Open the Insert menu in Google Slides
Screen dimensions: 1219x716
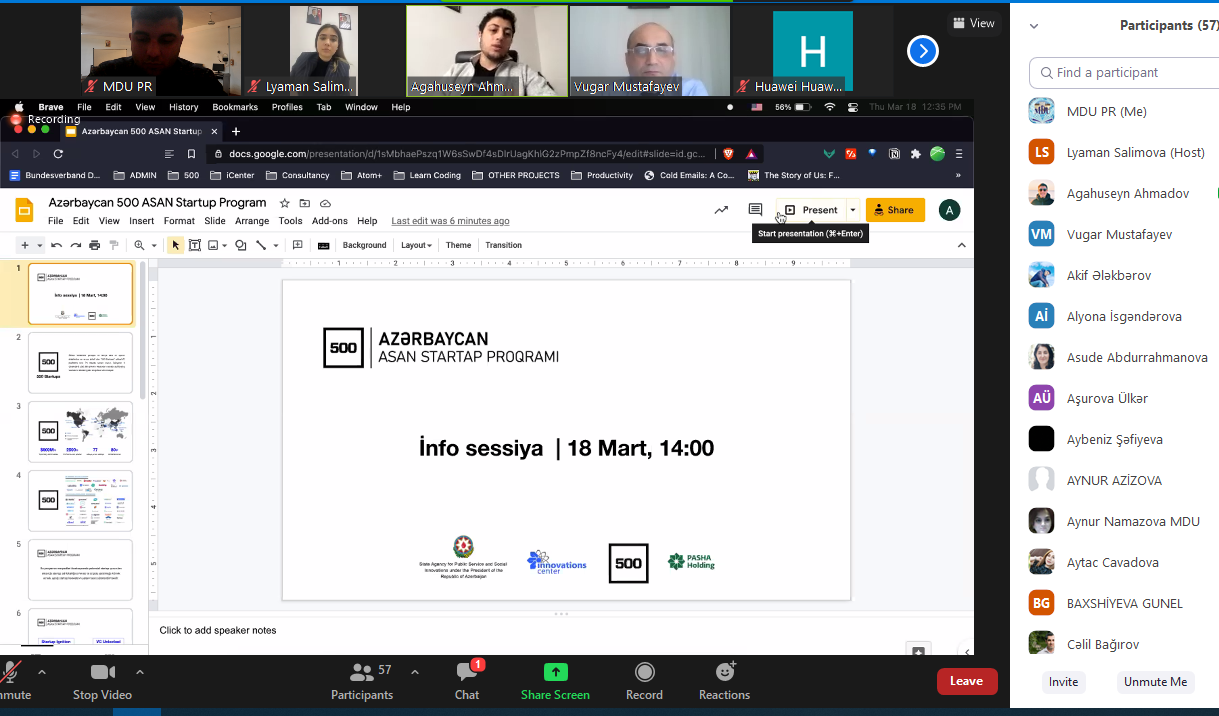pyautogui.click(x=142, y=221)
